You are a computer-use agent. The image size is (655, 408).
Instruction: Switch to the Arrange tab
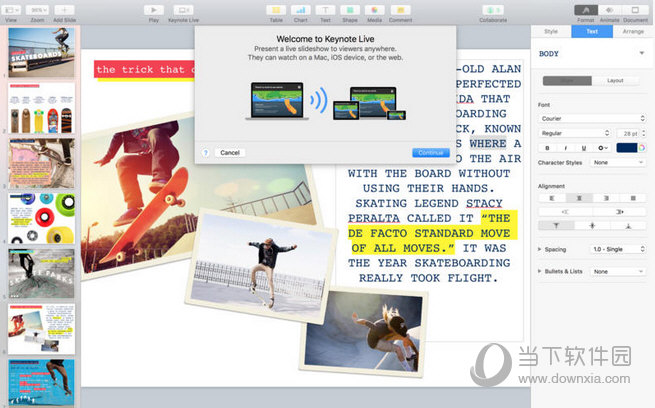pos(633,31)
